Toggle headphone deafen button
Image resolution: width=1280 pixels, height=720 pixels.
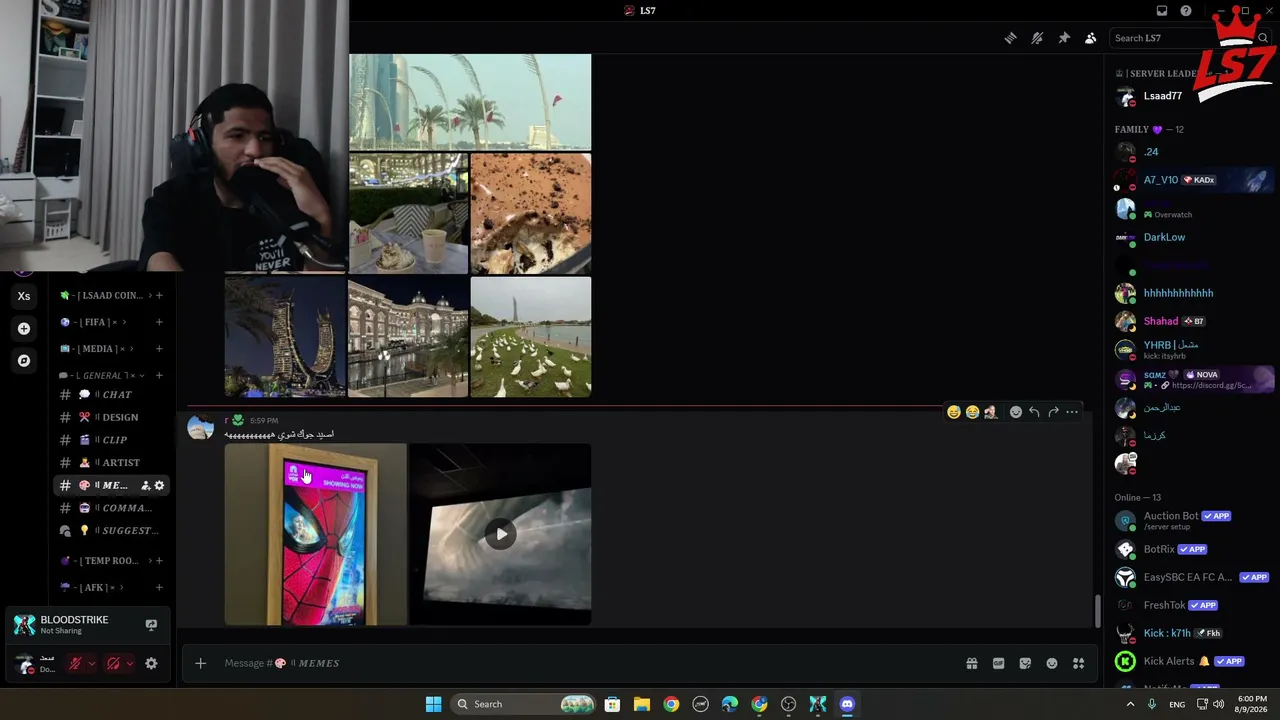click(113, 663)
